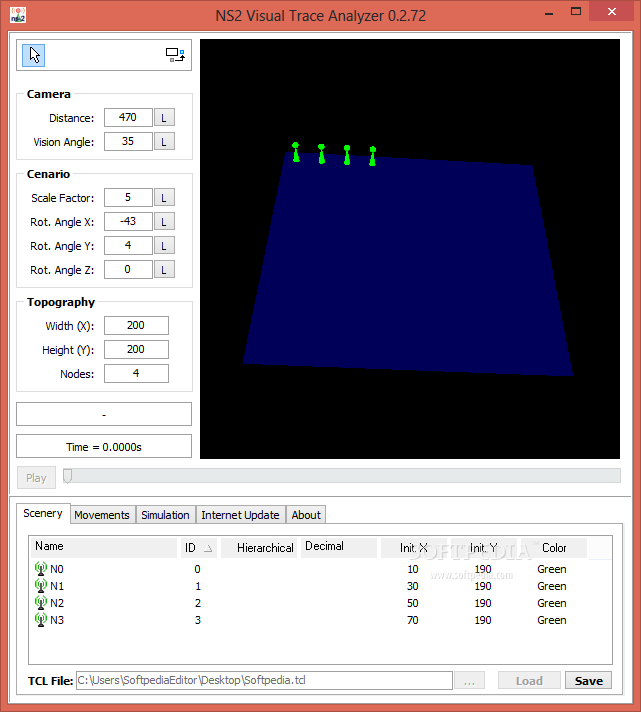This screenshot has width=641, height=712.
Task: Click the N0 antenna node icon
Action: (41, 569)
